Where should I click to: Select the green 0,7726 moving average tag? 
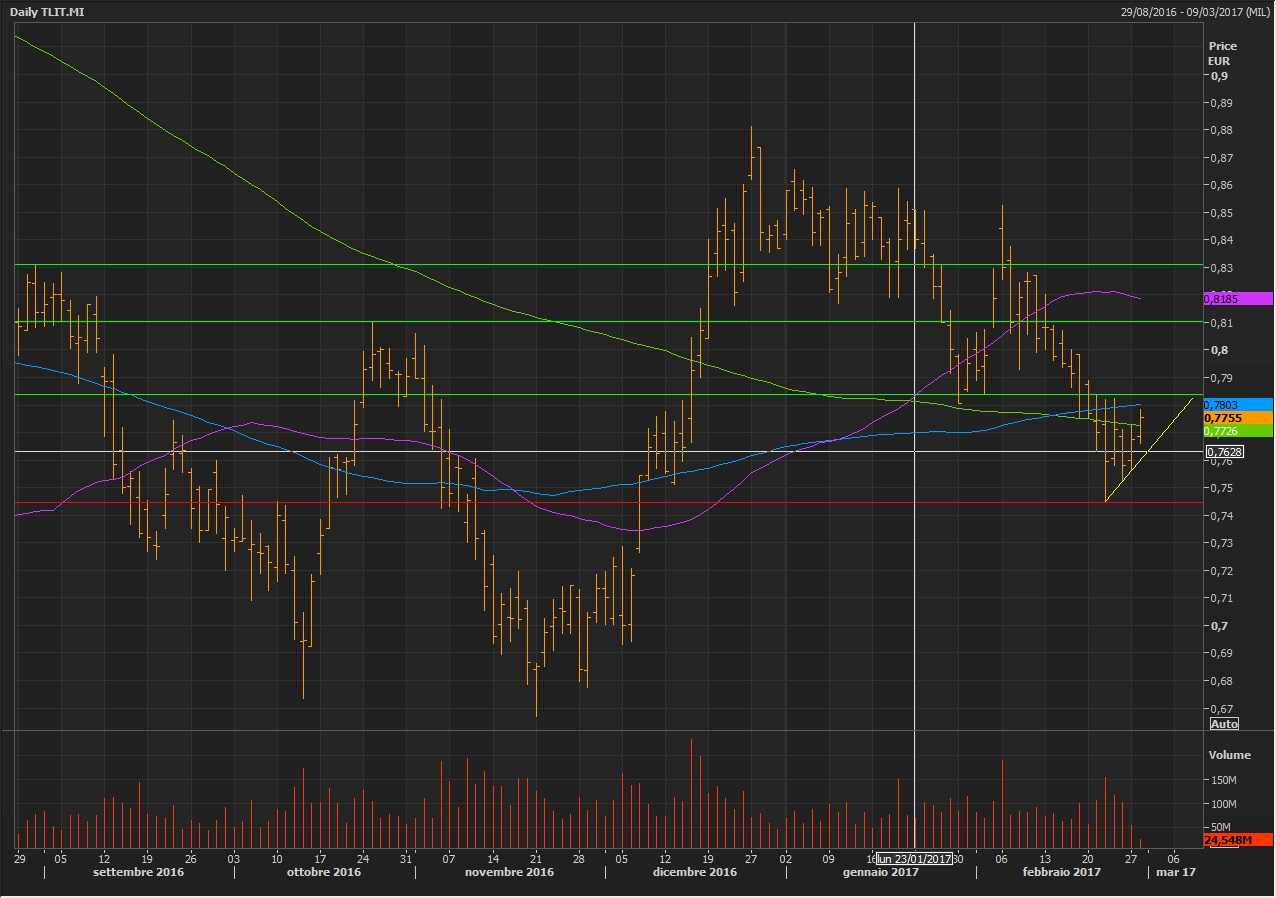[x=1237, y=431]
